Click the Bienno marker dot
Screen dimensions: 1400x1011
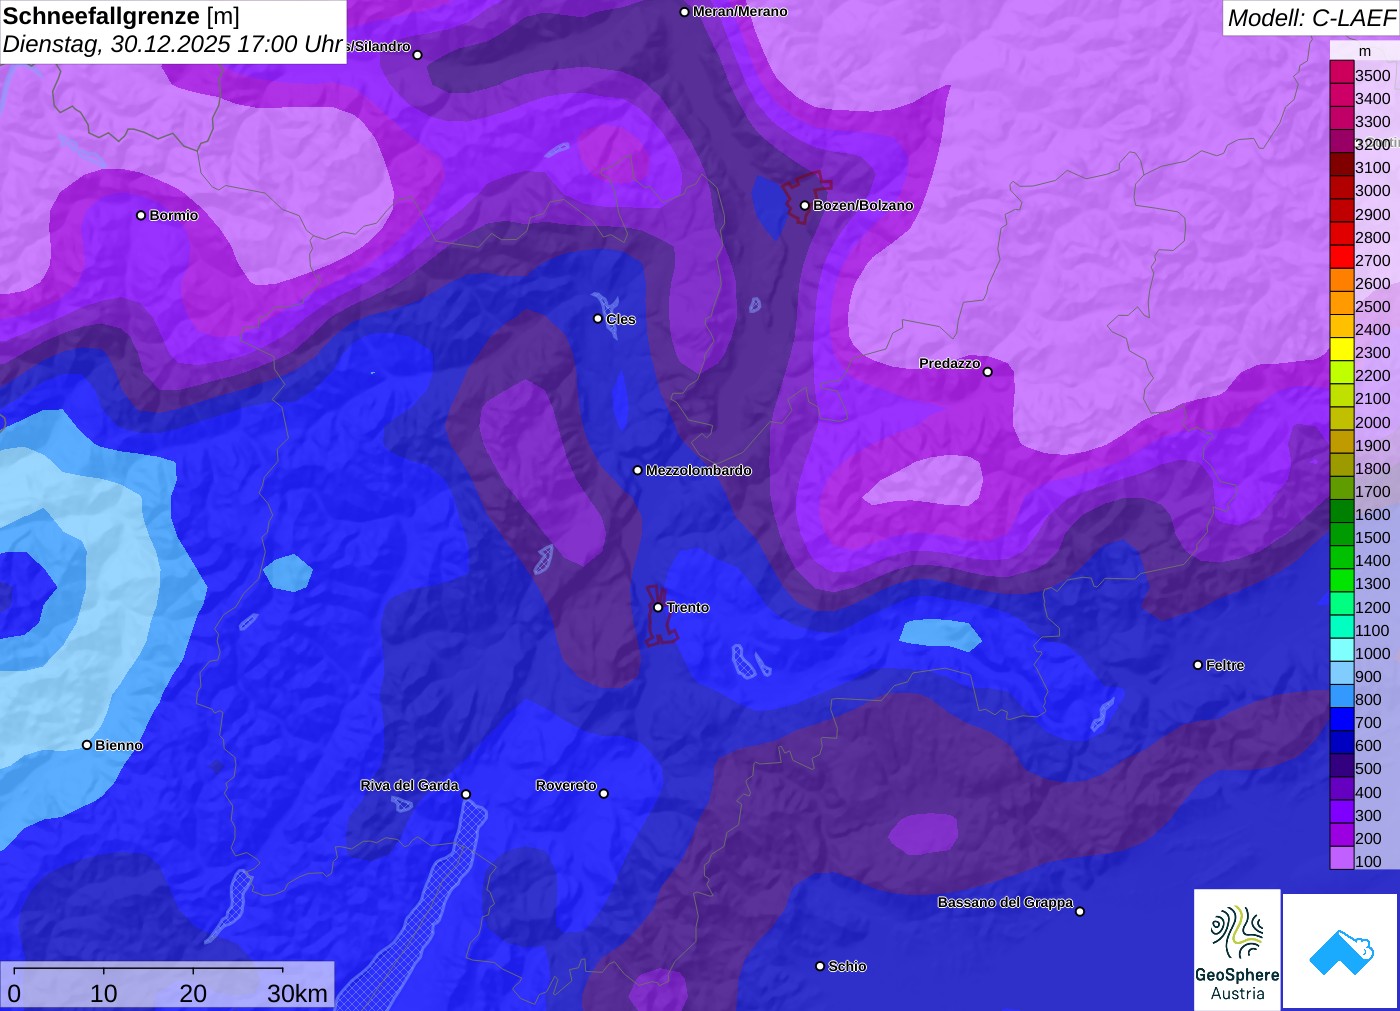click(87, 745)
